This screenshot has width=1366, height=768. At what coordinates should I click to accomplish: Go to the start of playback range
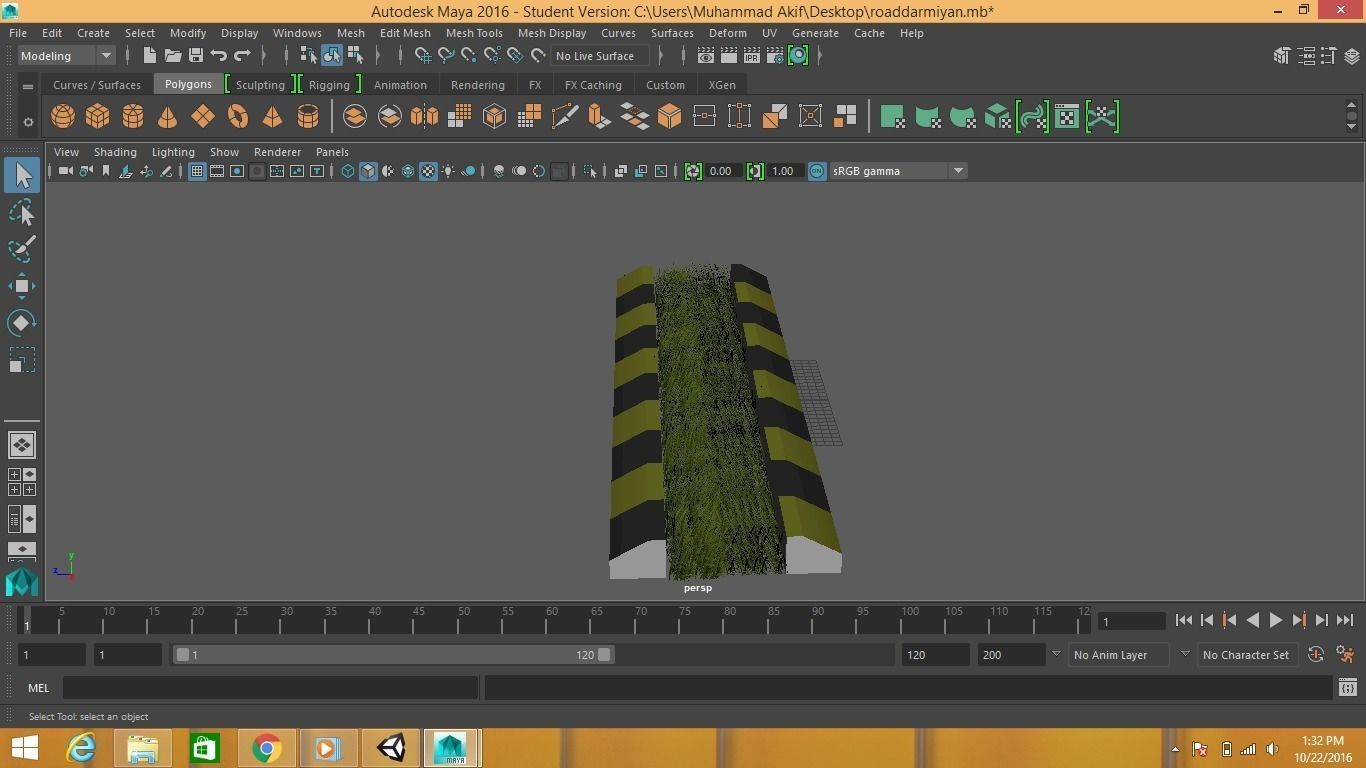[1184, 621]
